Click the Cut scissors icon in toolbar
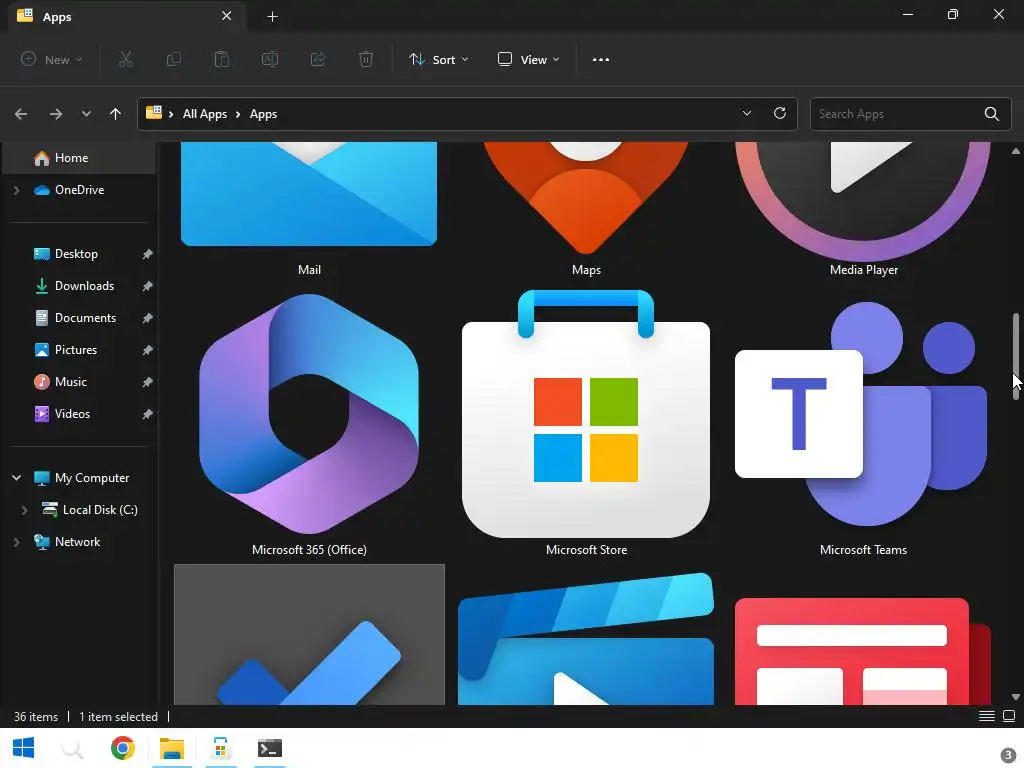Viewport: 1024px width, 768px height. pos(125,59)
